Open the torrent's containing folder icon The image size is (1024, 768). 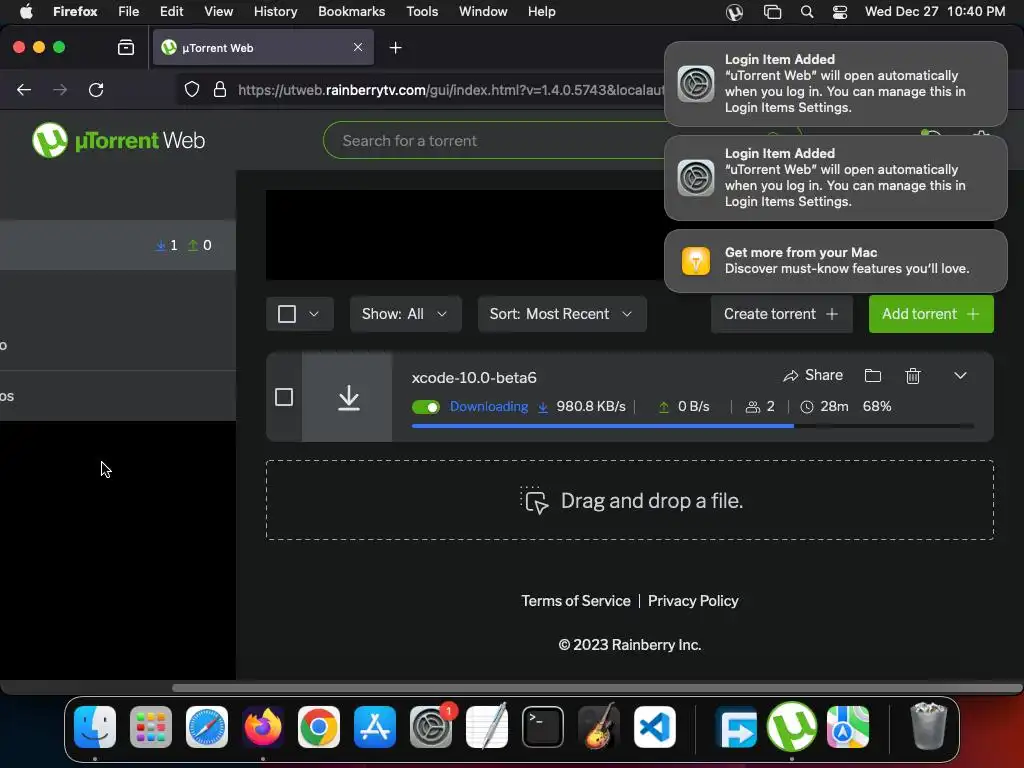click(x=872, y=376)
